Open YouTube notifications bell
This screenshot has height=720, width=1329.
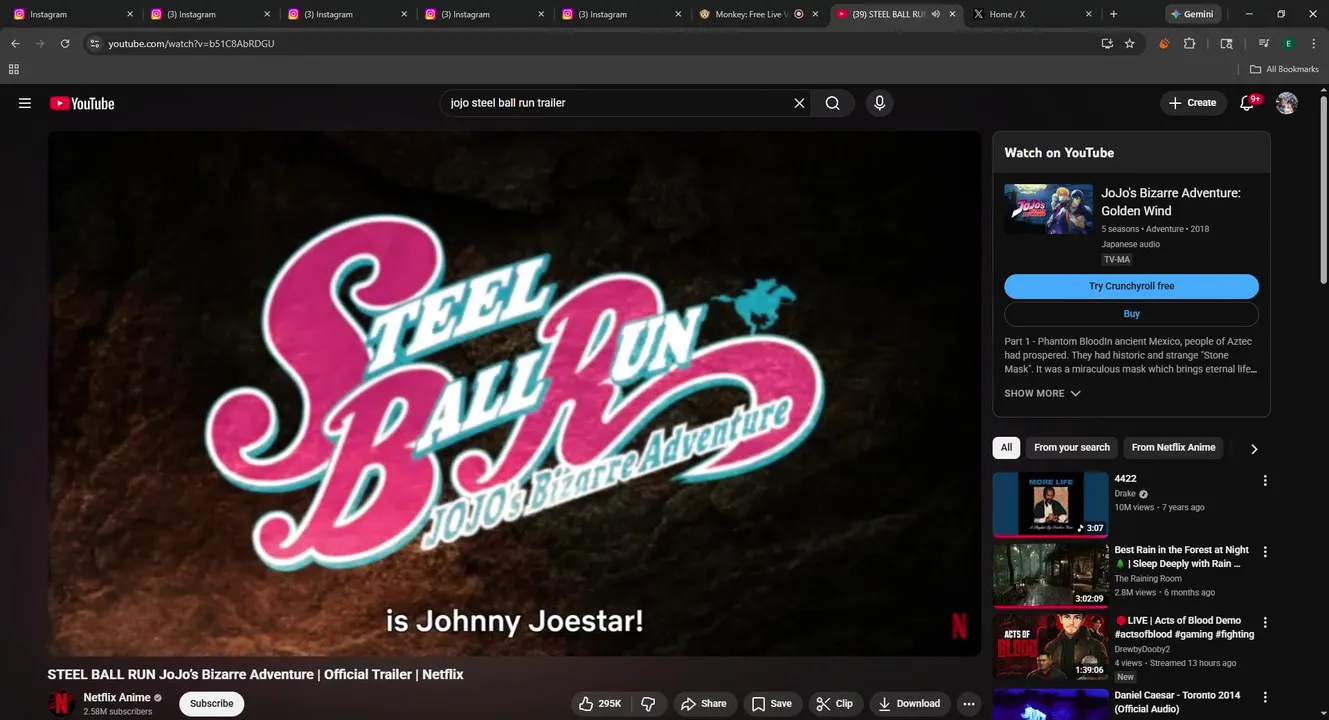tap(1247, 103)
